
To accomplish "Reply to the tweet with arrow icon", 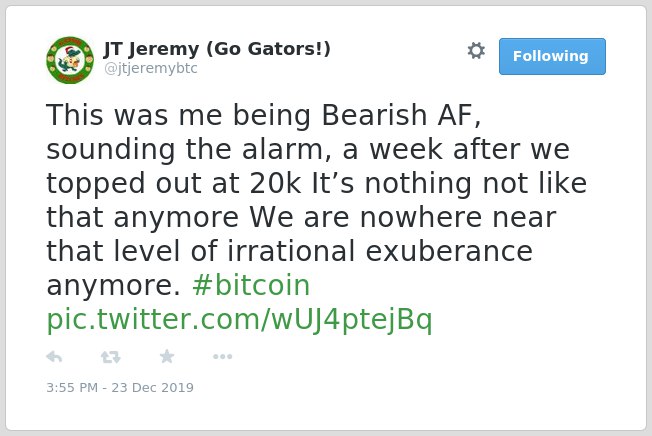I will pos(54,357).
